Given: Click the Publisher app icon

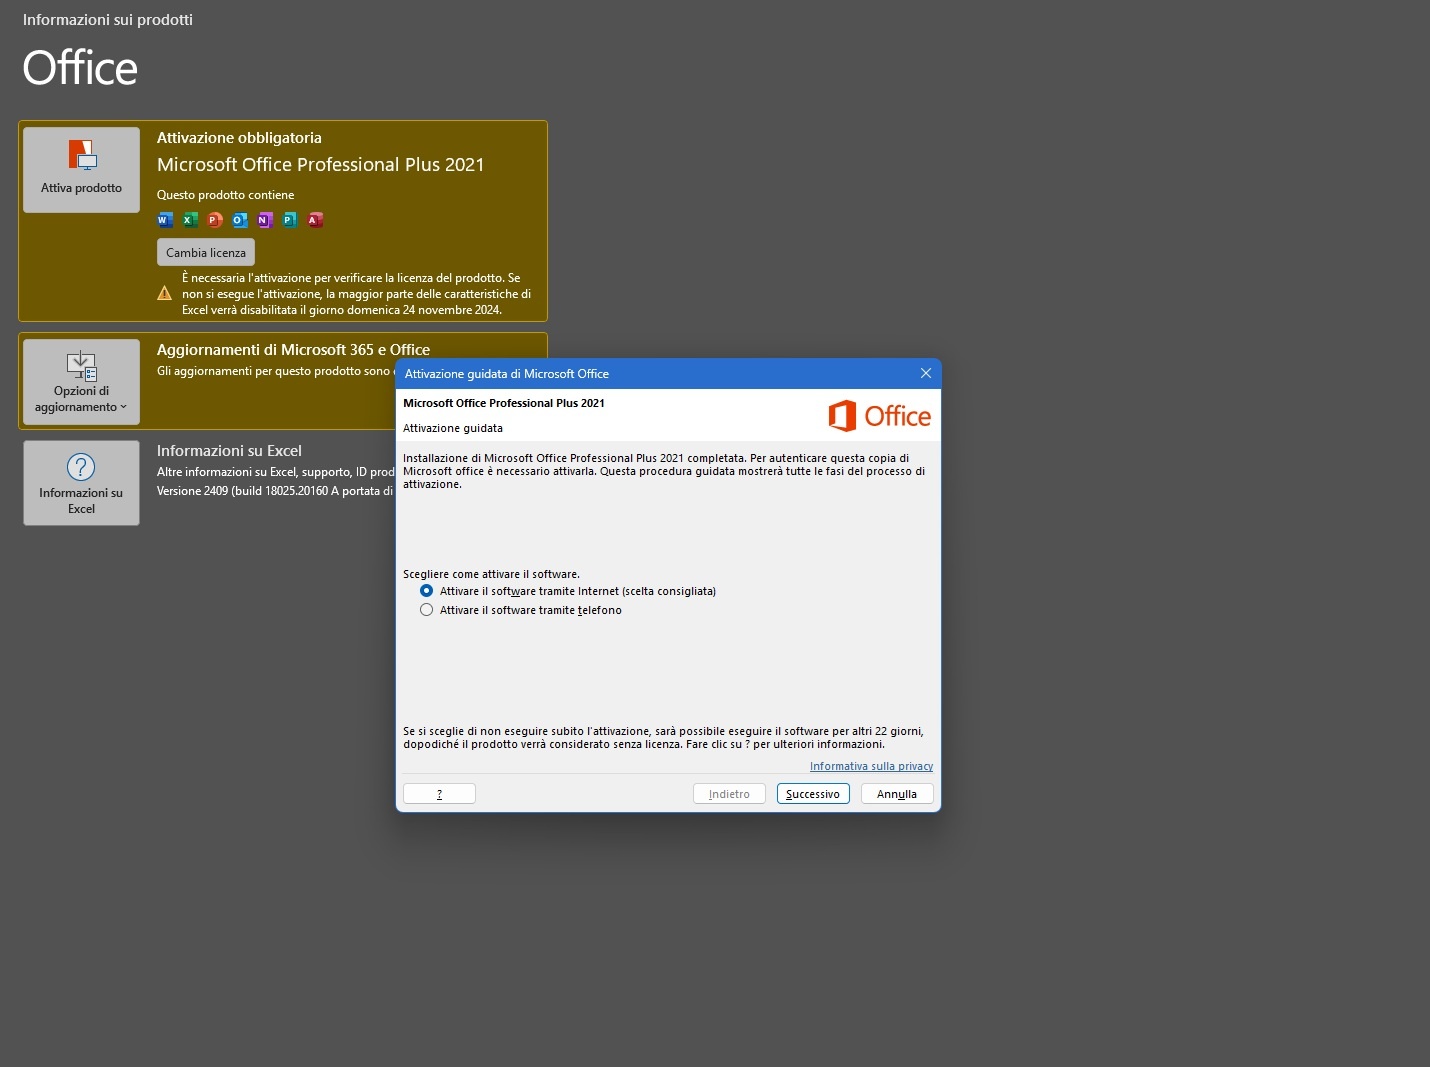Looking at the screenshot, I should click(x=290, y=220).
